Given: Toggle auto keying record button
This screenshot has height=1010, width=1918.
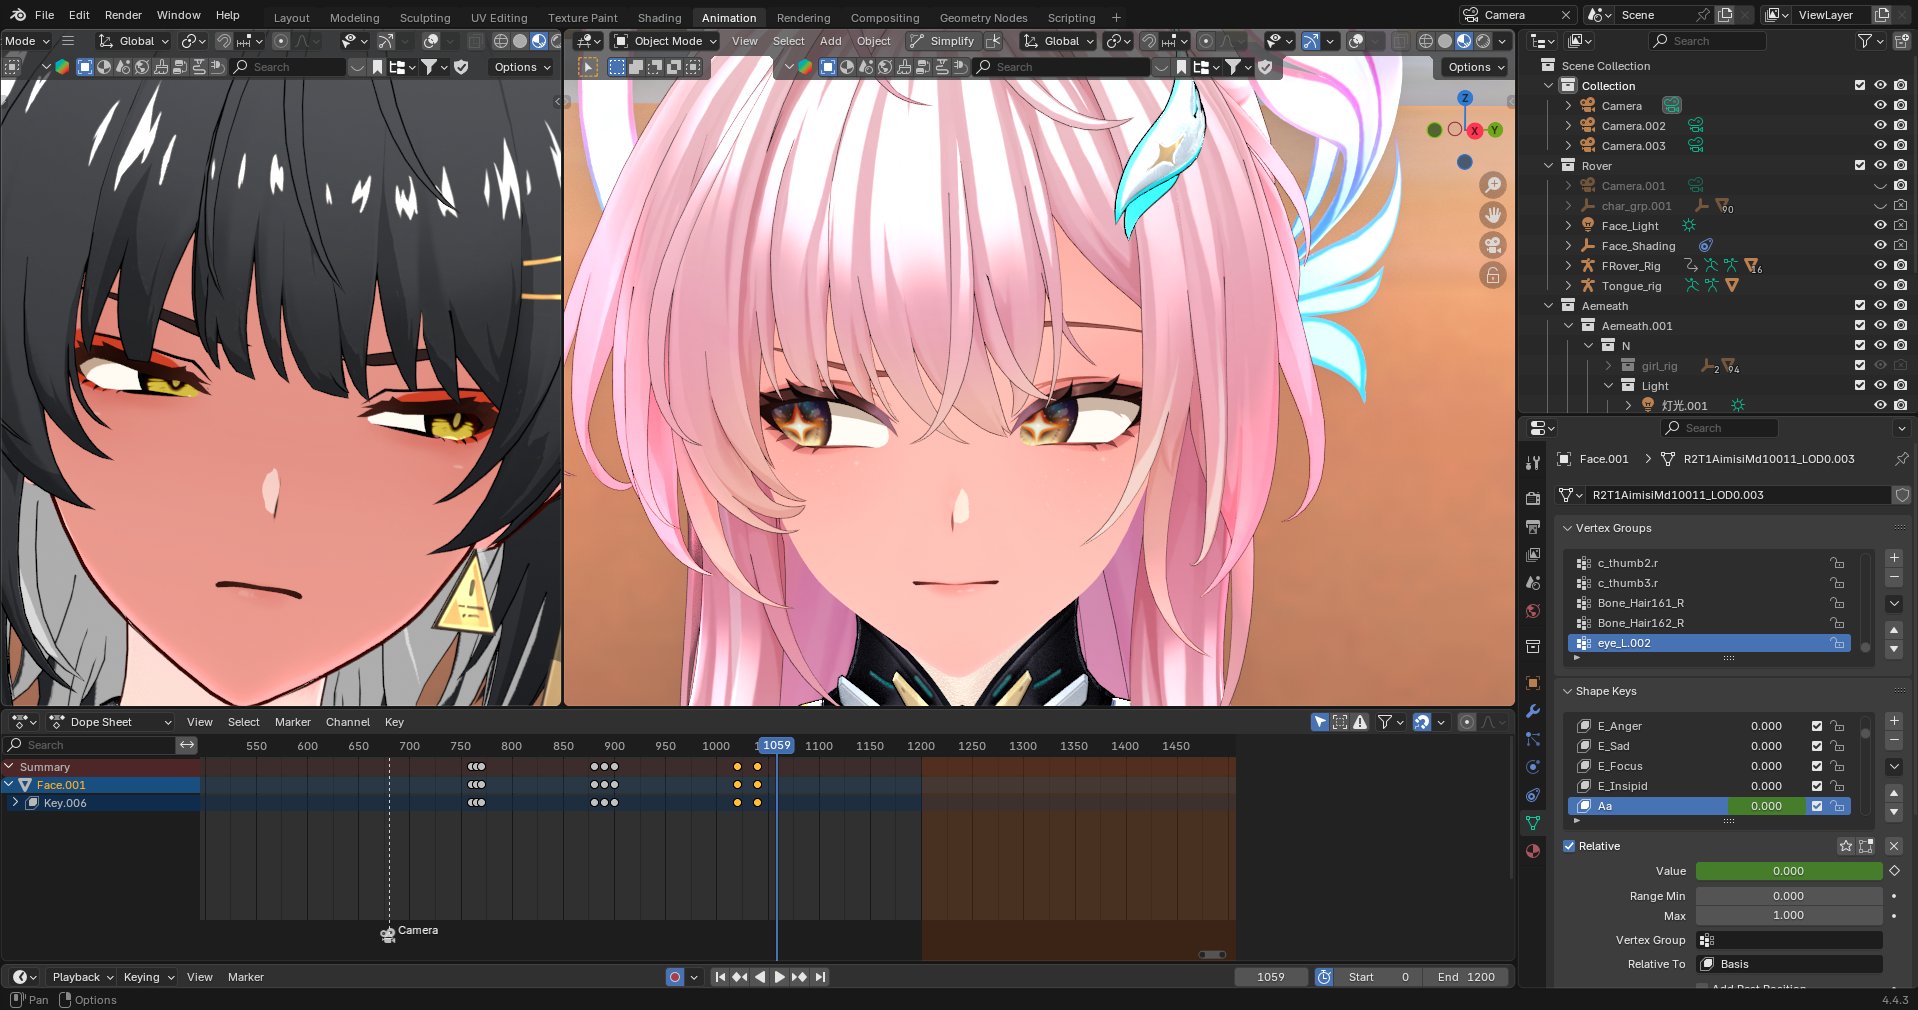Looking at the screenshot, I should pos(675,977).
